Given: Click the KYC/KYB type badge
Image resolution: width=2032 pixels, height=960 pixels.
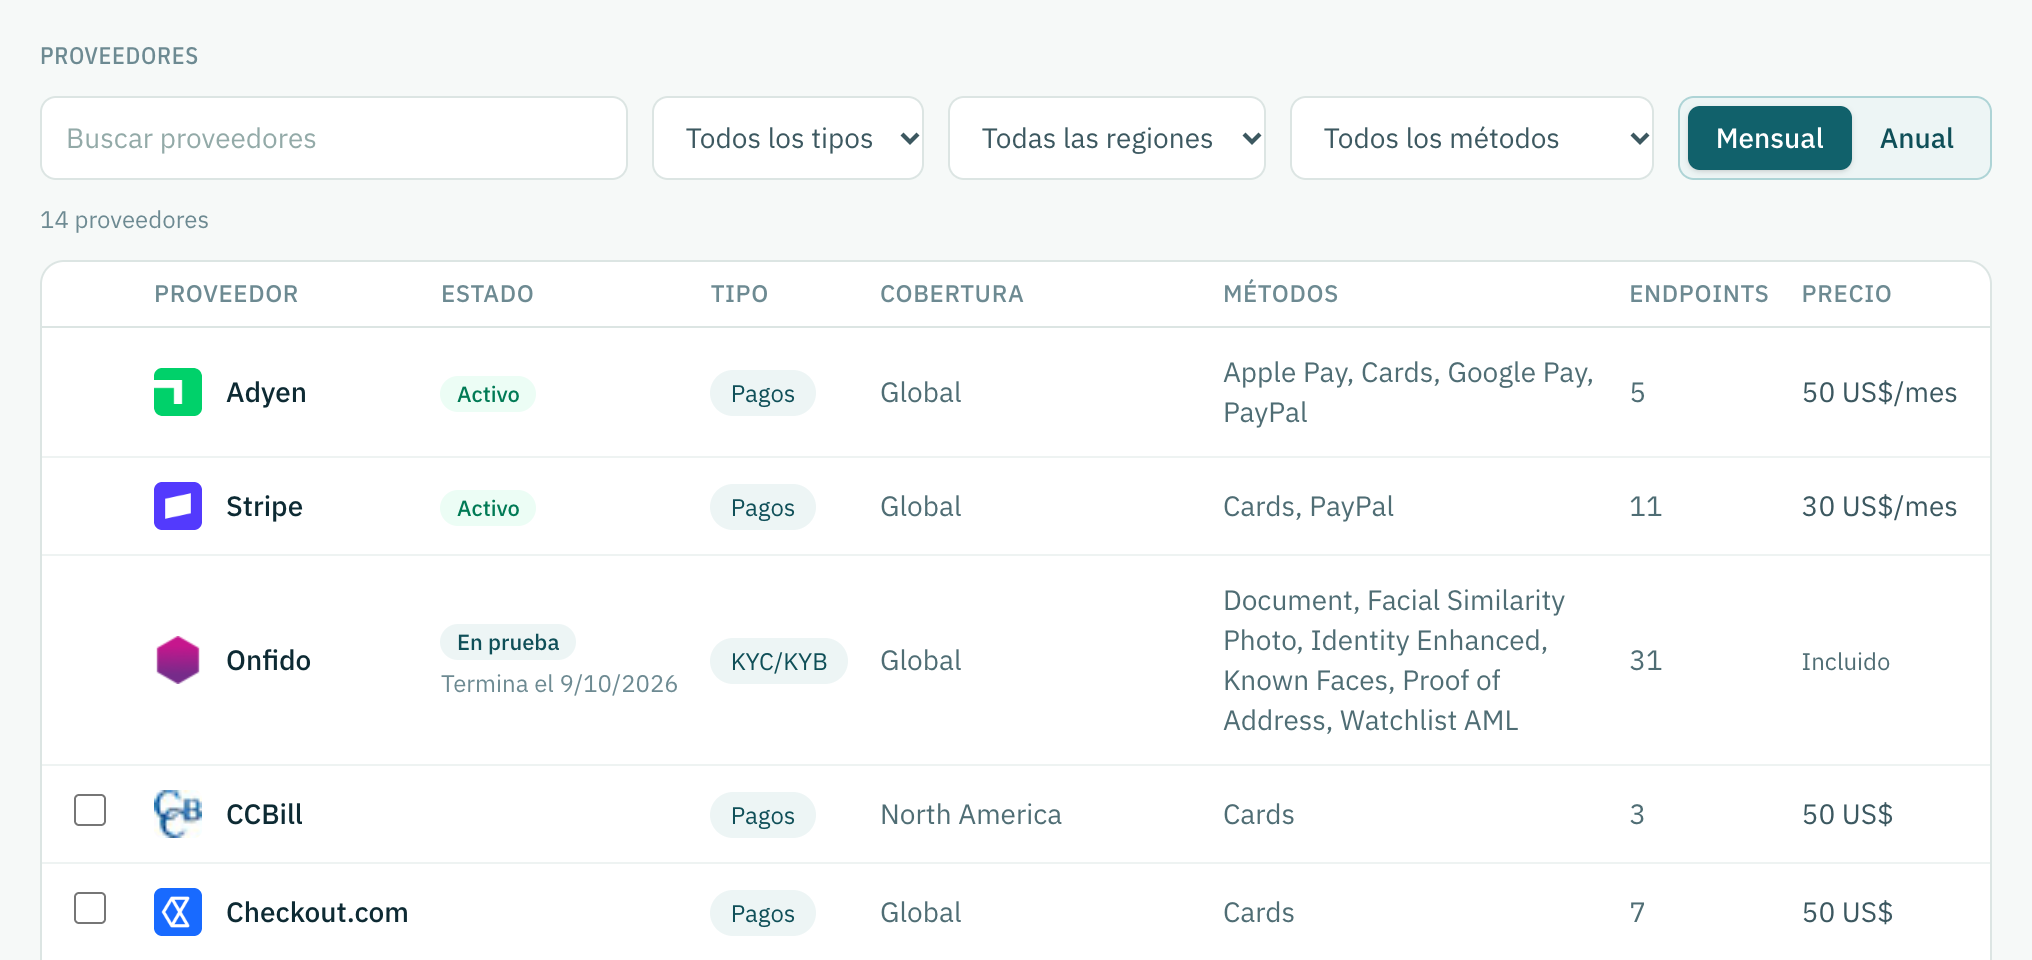Looking at the screenshot, I should (x=779, y=661).
